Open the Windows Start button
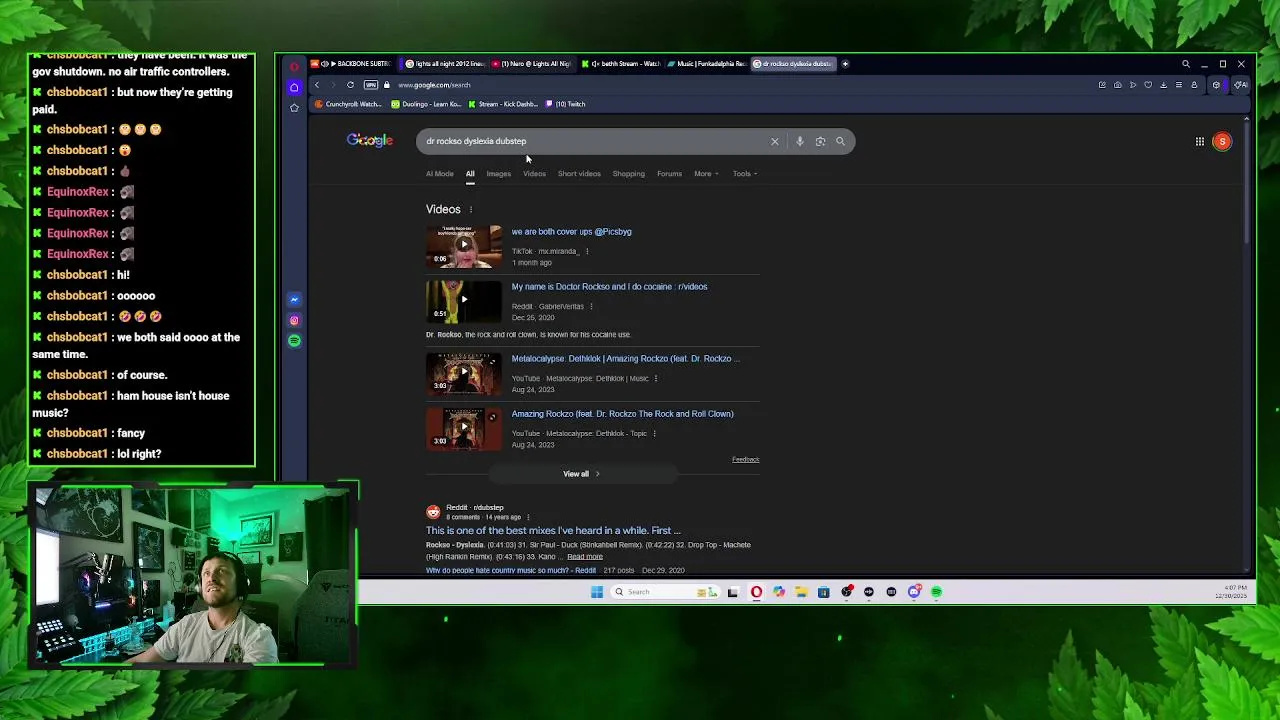 tap(597, 592)
